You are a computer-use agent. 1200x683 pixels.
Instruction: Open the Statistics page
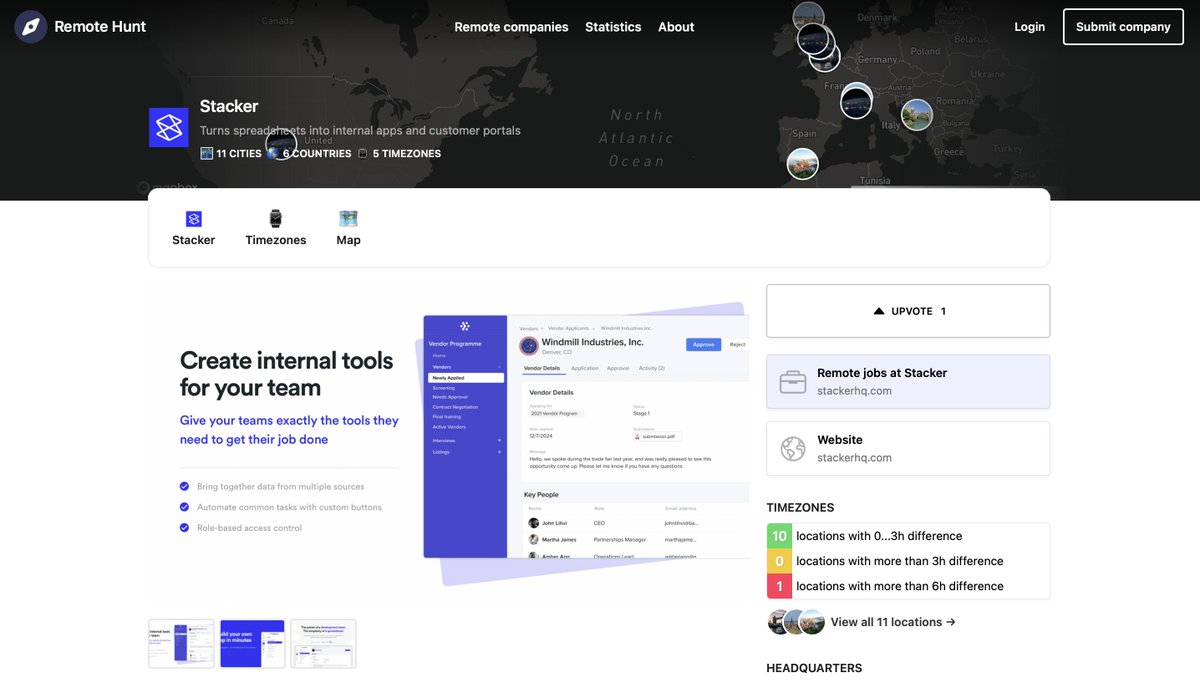[x=613, y=27]
